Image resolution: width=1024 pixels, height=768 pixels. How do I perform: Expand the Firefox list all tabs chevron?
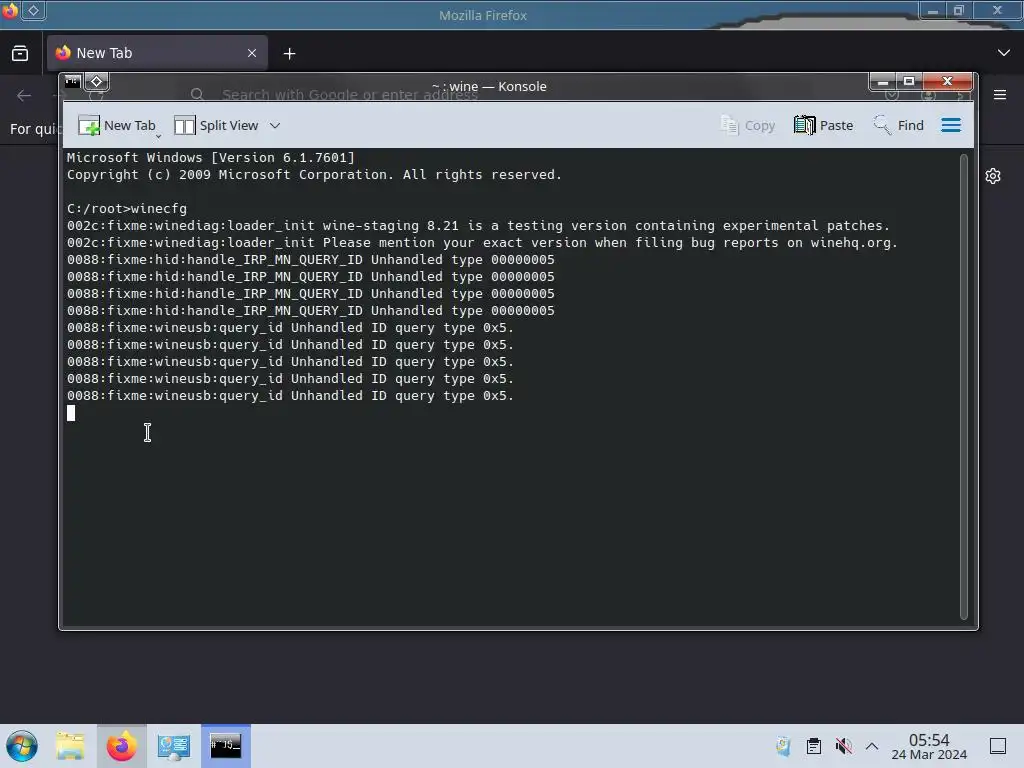click(1004, 53)
